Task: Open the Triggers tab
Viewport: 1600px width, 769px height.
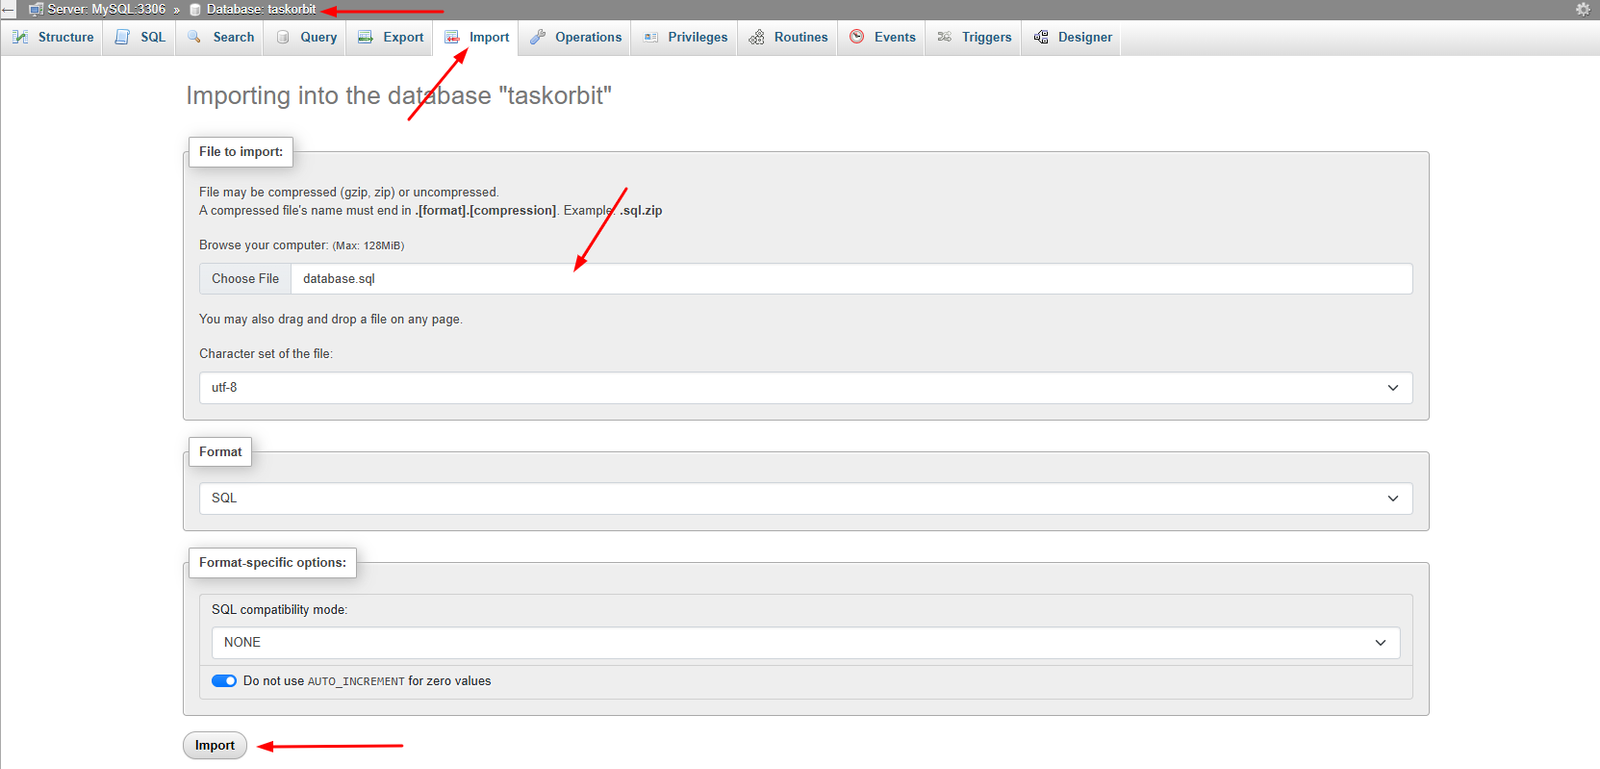Action: 974,37
